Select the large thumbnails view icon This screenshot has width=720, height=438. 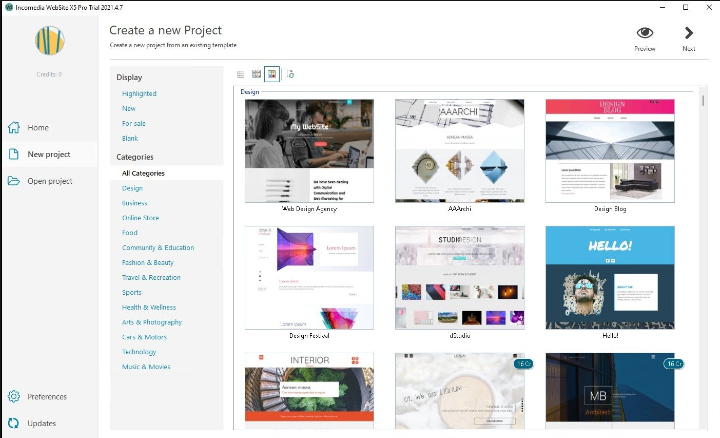tap(272, 74)
